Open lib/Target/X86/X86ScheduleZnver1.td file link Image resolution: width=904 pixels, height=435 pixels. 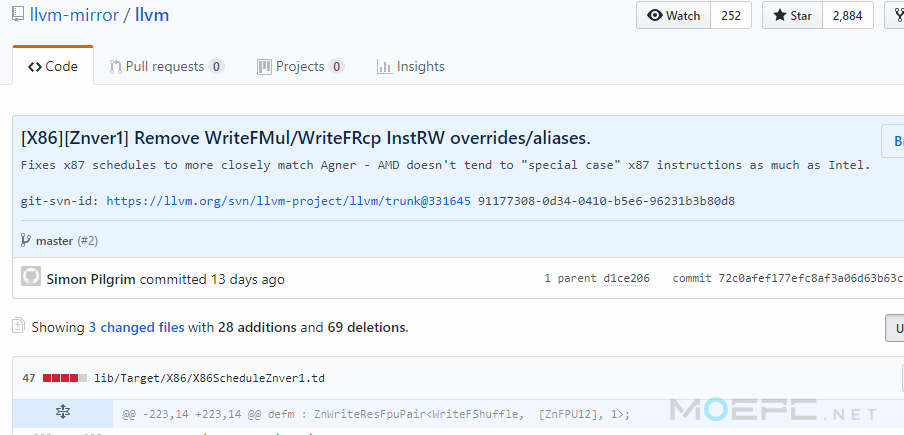point(210,379)
